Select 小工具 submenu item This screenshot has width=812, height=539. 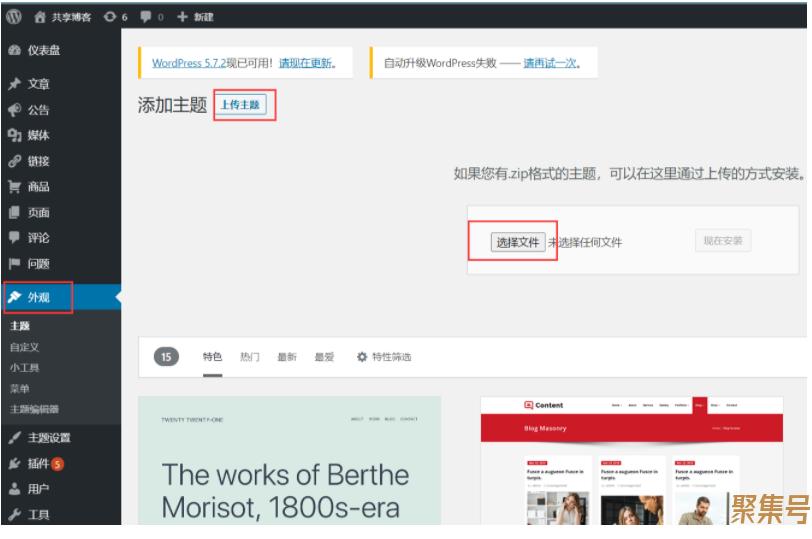point(24,368)
